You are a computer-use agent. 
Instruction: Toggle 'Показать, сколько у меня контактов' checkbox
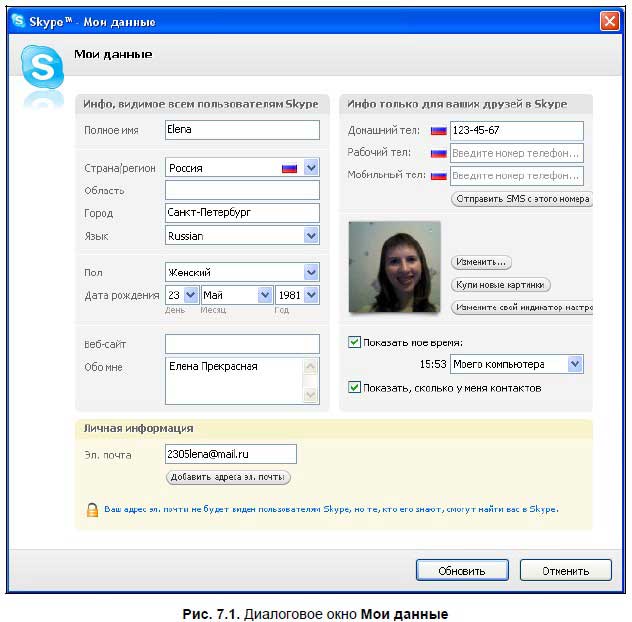click(354, 387)
